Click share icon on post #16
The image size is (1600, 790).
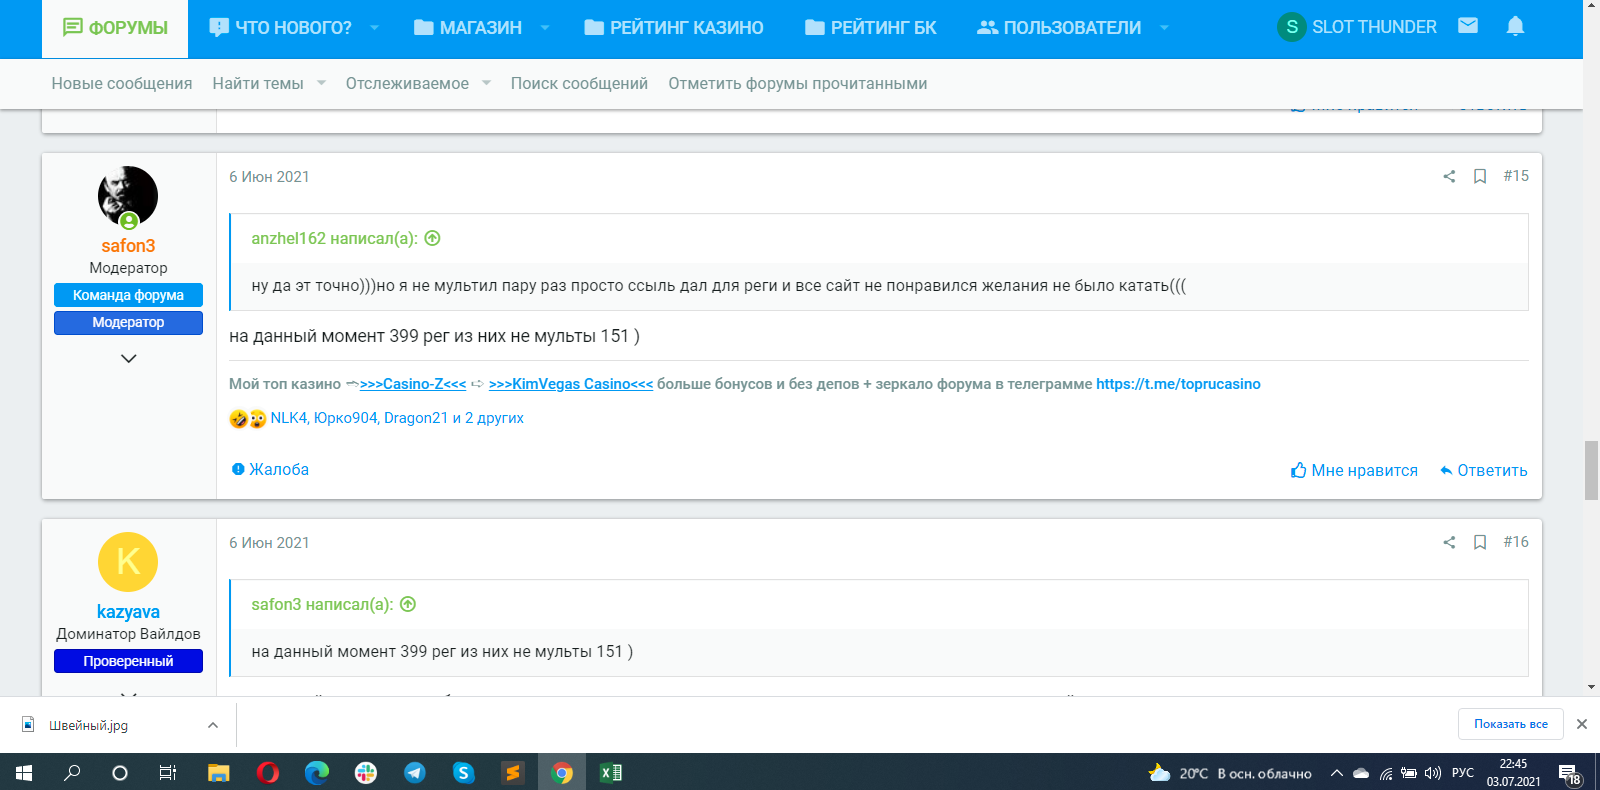coord(1449,542)
